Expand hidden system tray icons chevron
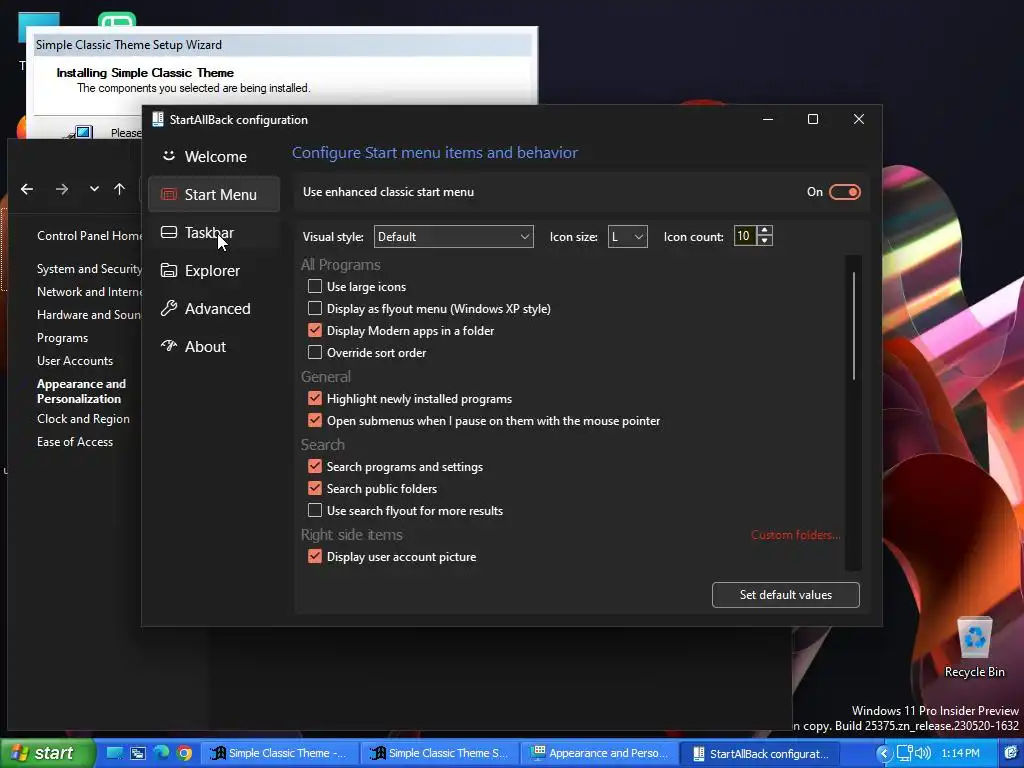Image resolution: width=1024 pixels, height=768 pixels. pyautogui.click(x=883, y=753)
